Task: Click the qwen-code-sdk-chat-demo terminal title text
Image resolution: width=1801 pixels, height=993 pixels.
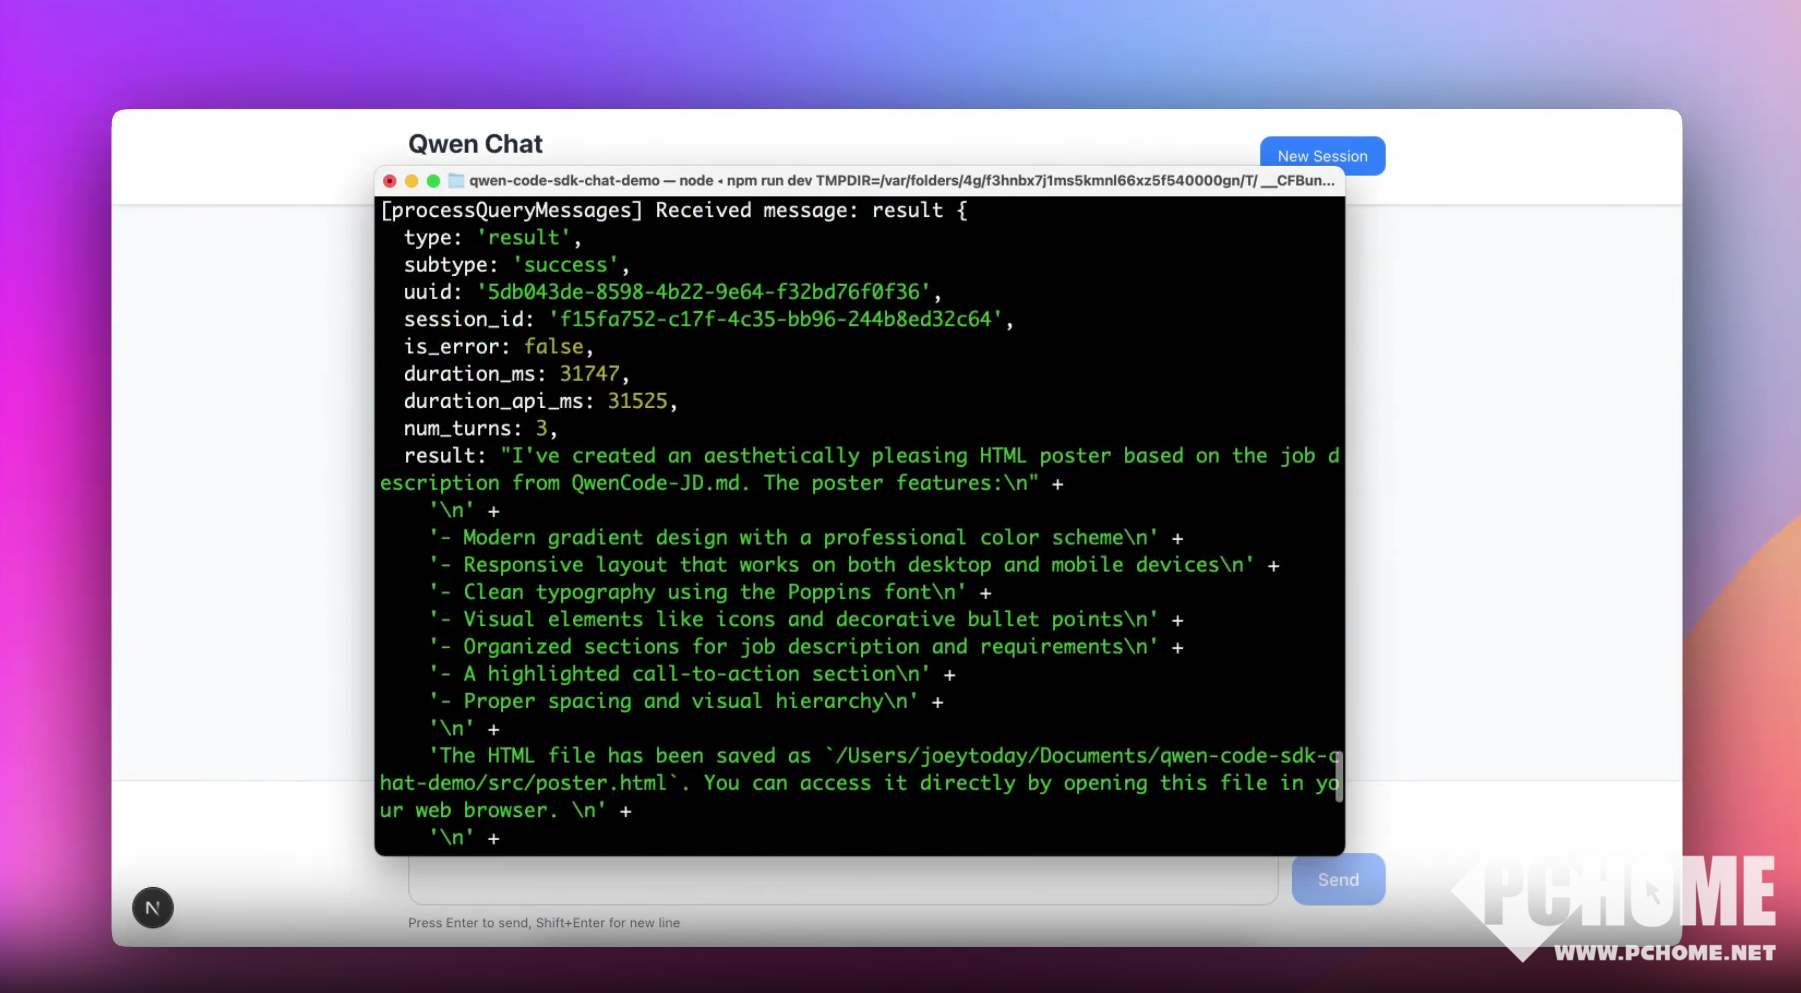Action: coord(564,181)
